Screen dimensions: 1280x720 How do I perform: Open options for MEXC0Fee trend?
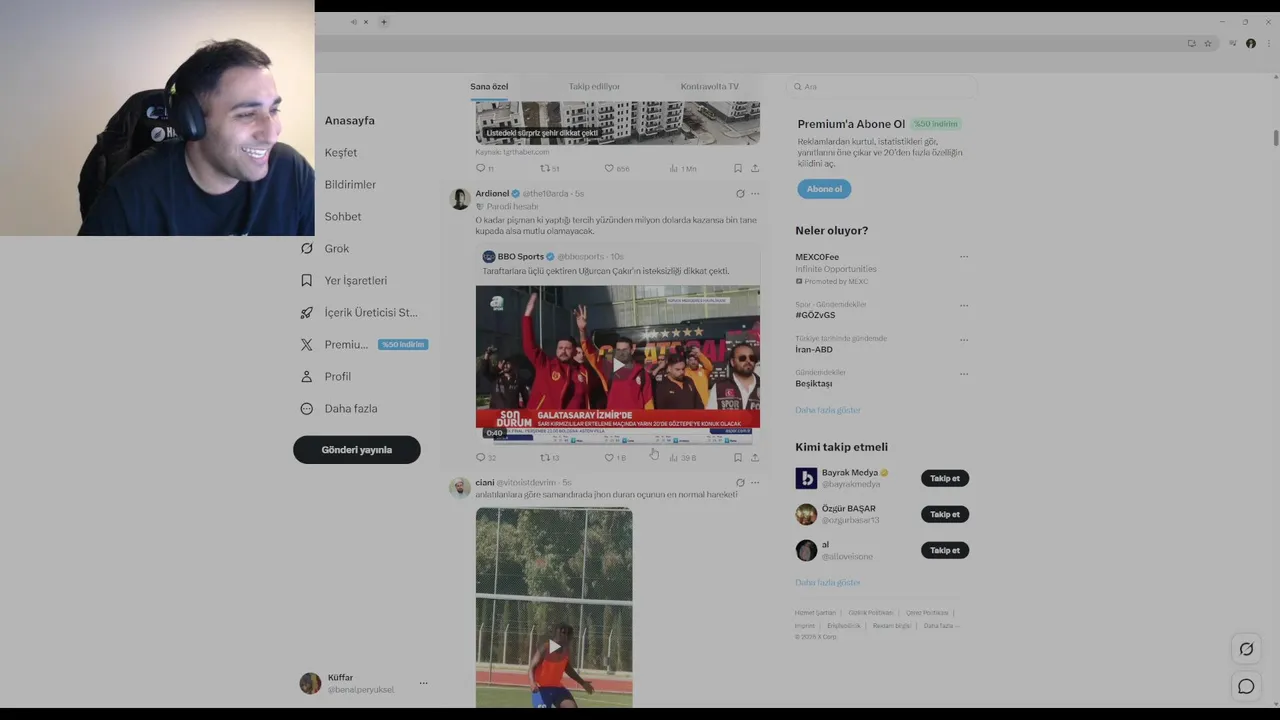tap(964, 257)
